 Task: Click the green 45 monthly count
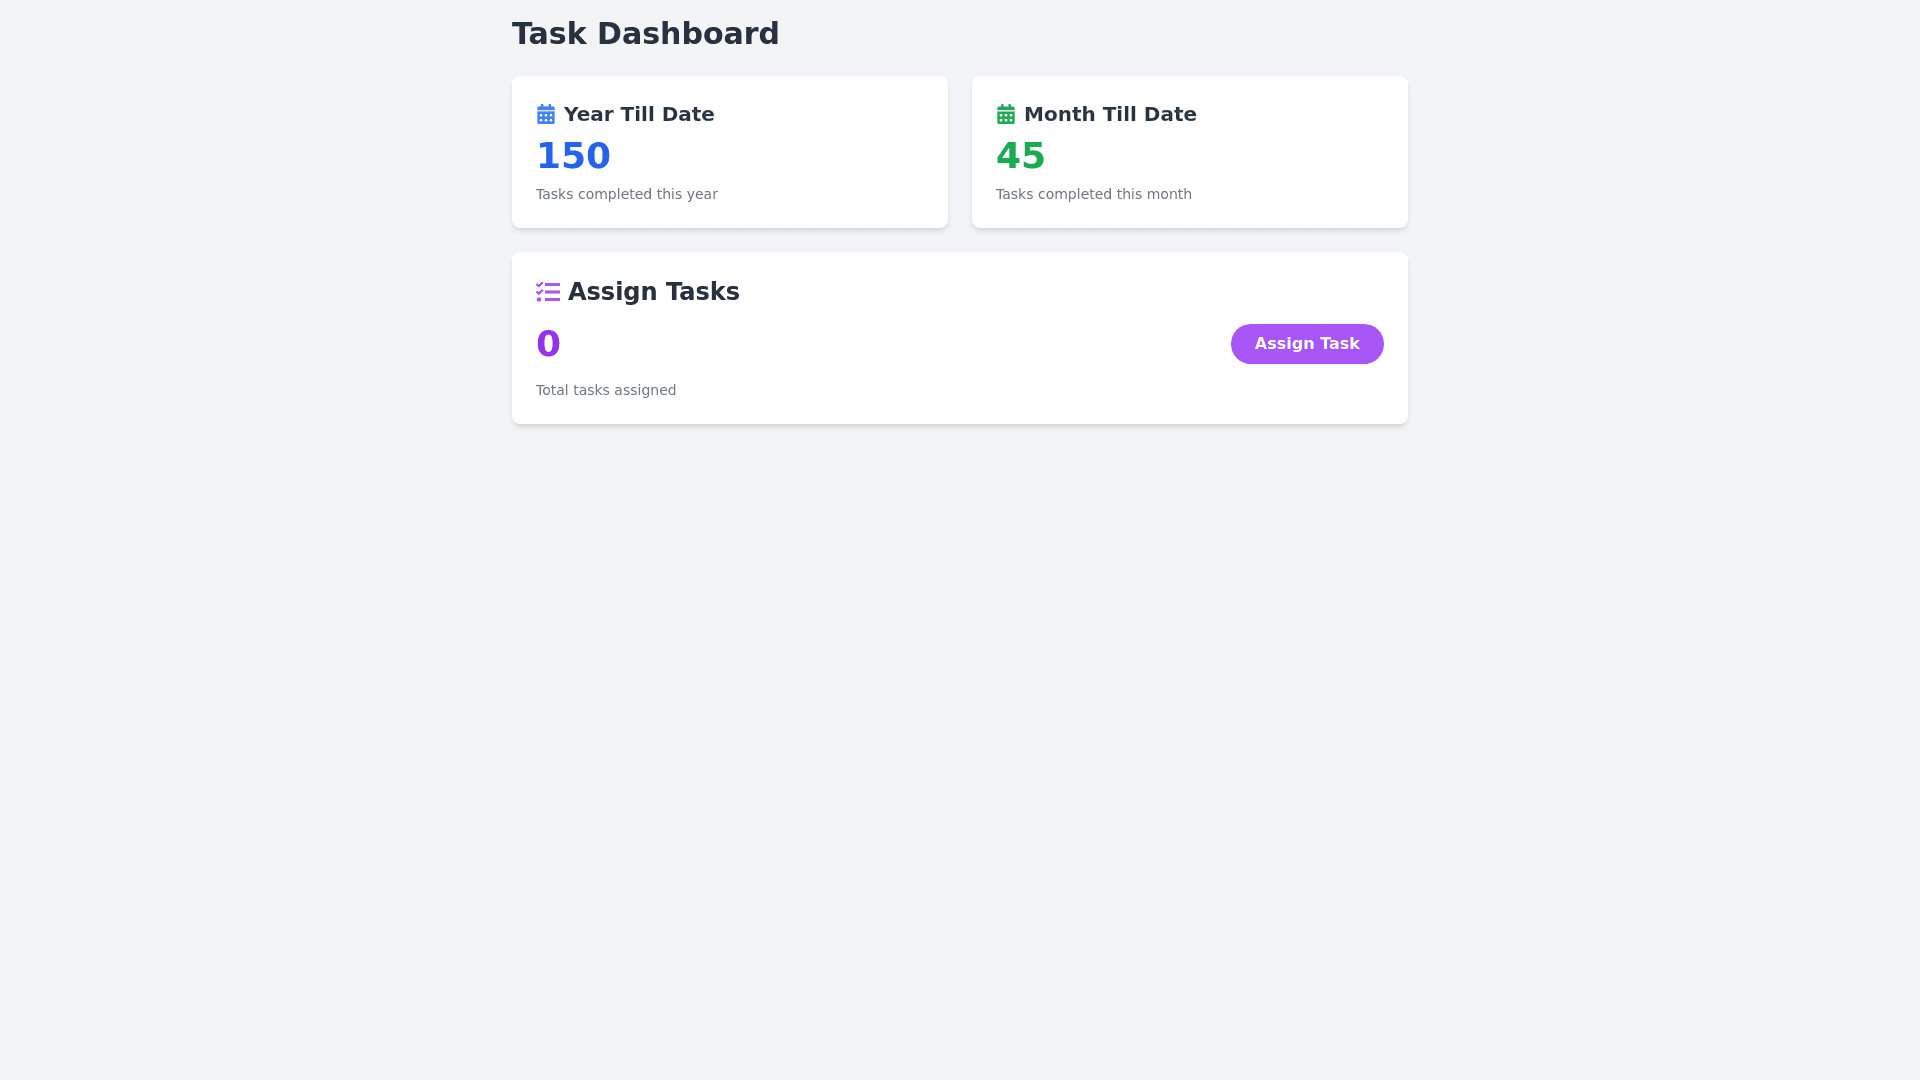[1020, 156]
